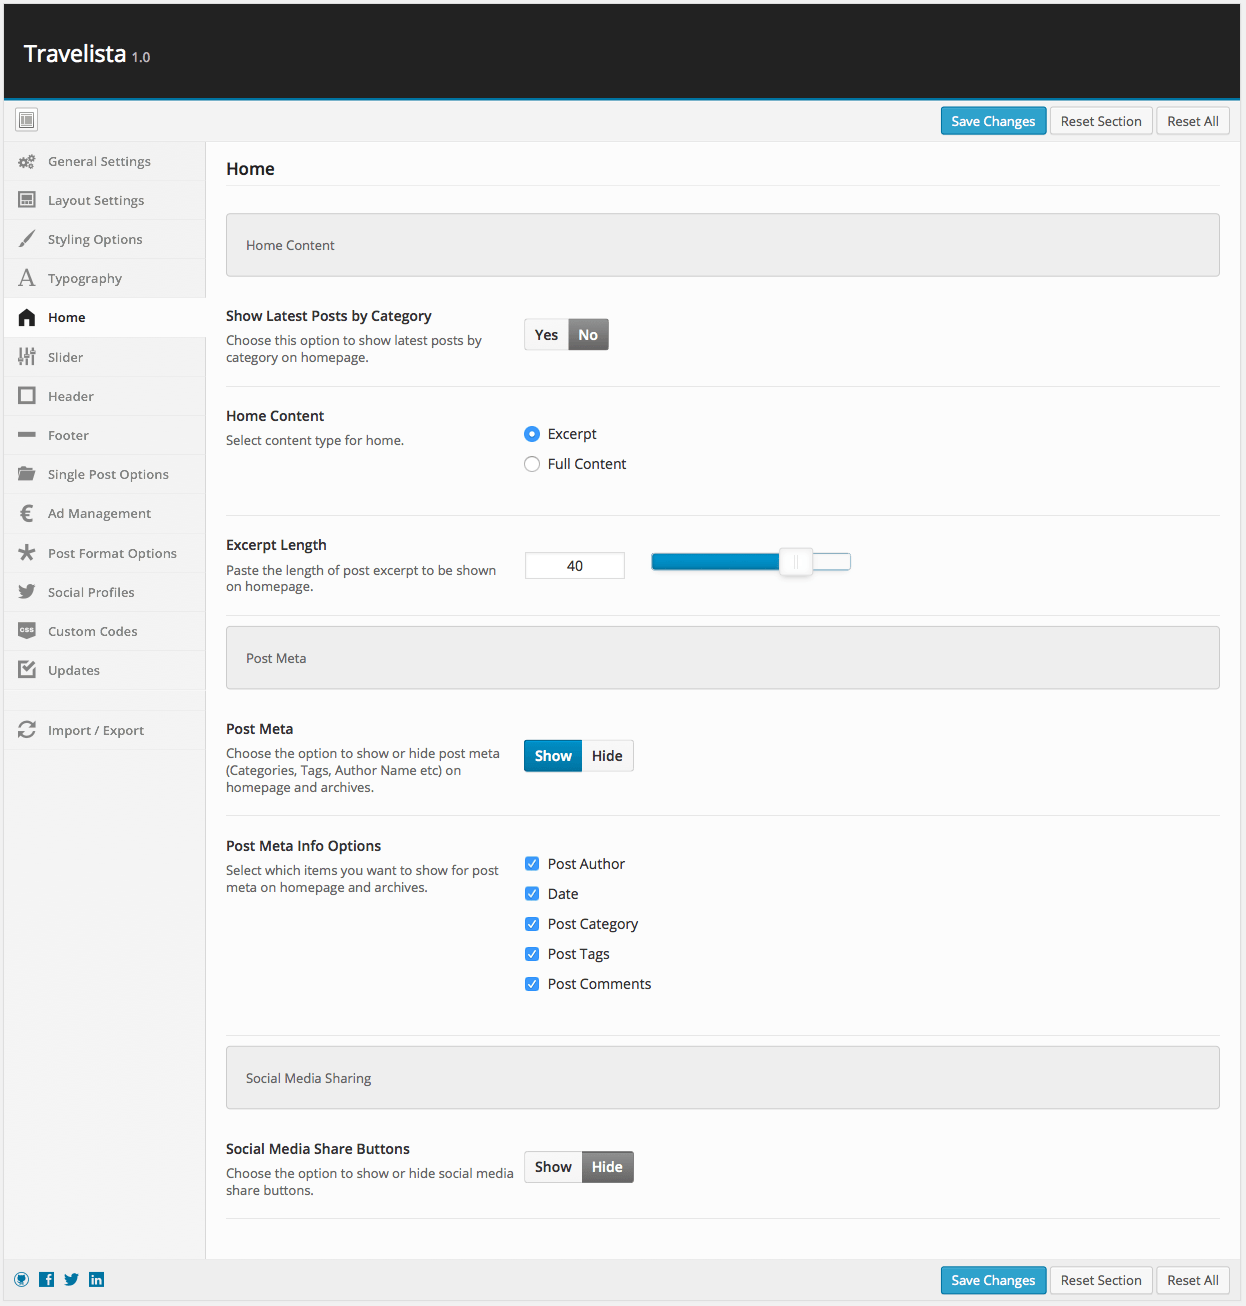Click the bottom Save Changes button
Image resolution: width=1246 pixels, height=1306 pixels.
click(x=993, y=1280)
